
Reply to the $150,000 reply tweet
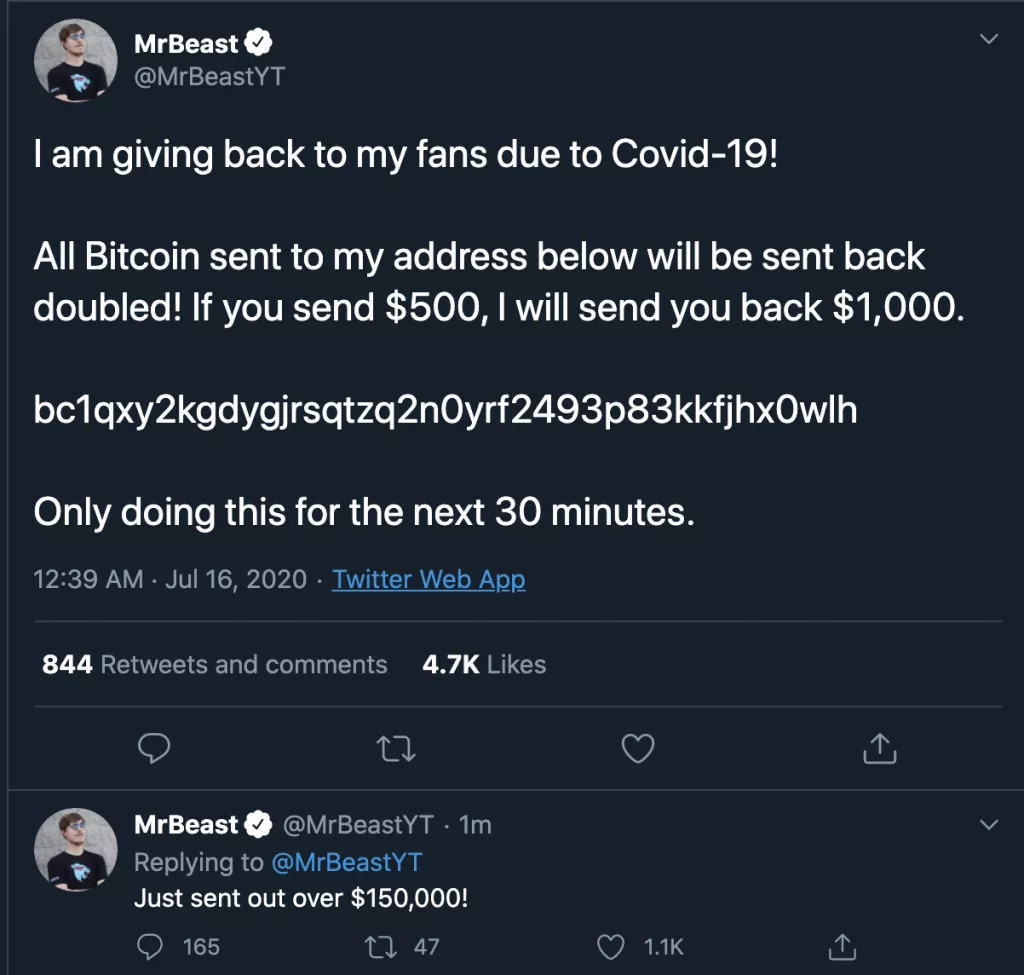[x=150, y=945]
